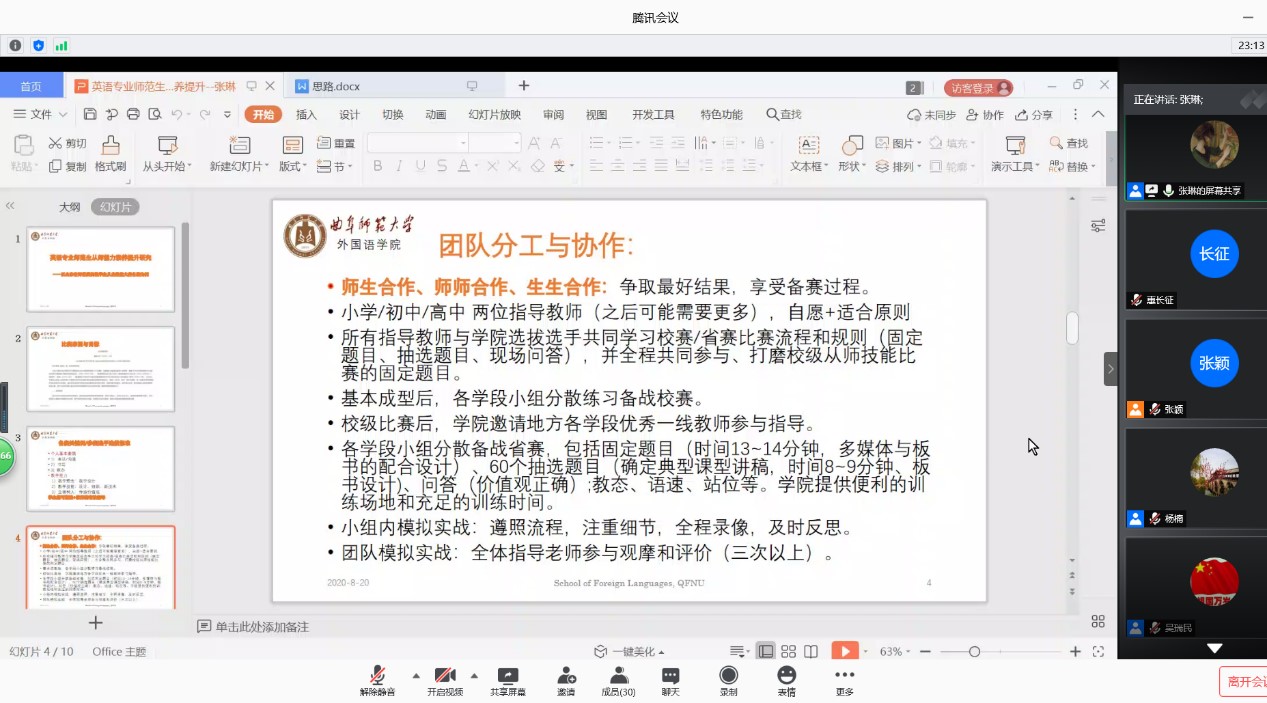Start recording with the 录制 icon
Screen dimensions: 1267x703
tap(728, 677)
